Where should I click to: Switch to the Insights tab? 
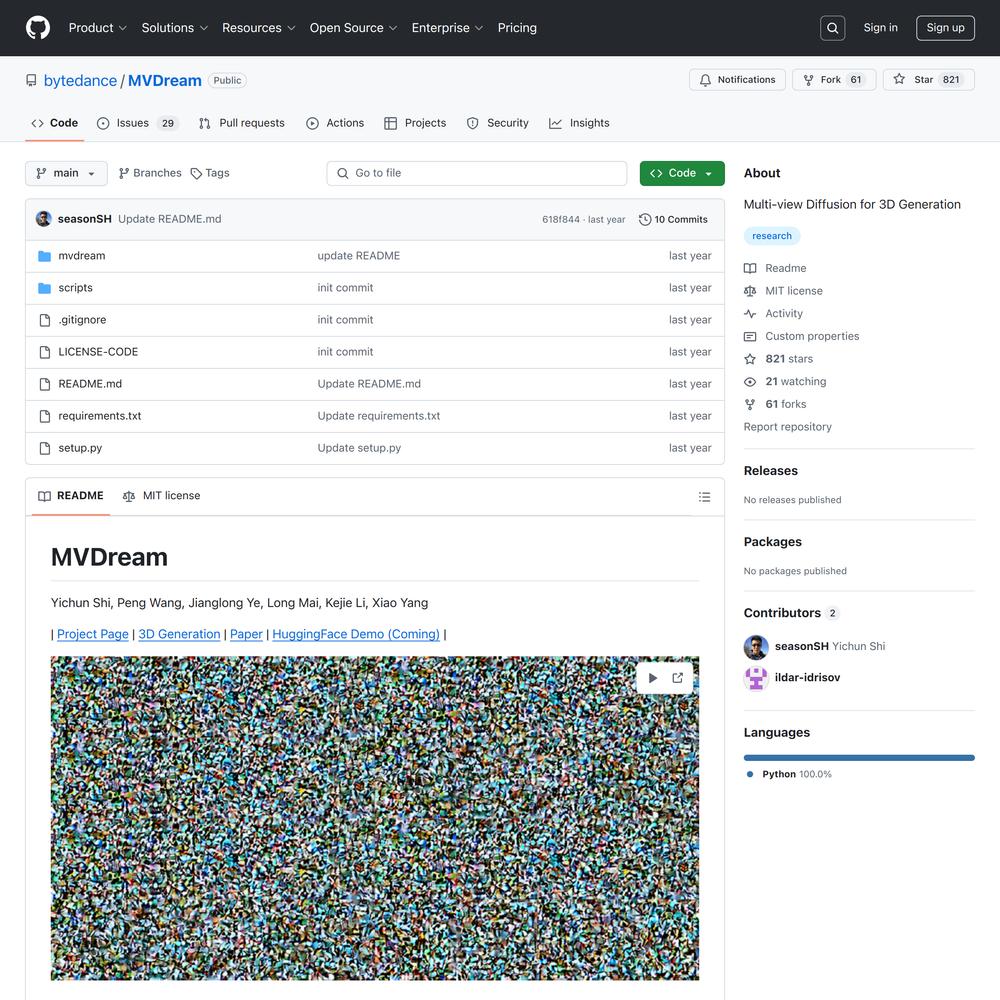pos(579,123)
